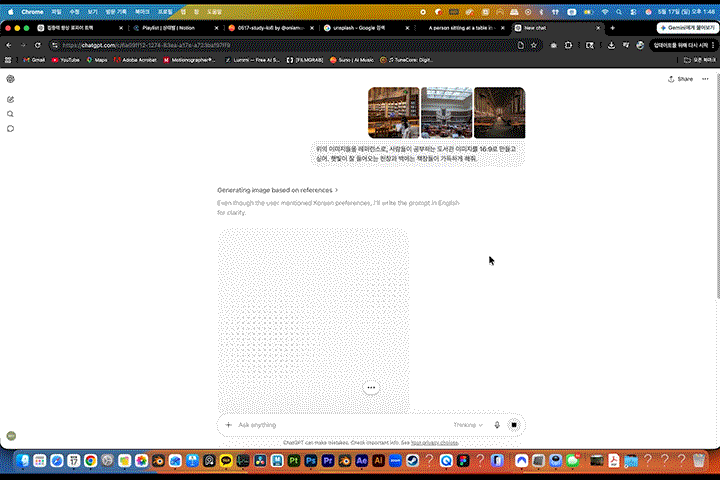Go forward with the browser forward arrow
This screenshot has width=720, height=480.
(x=23, y=45)
